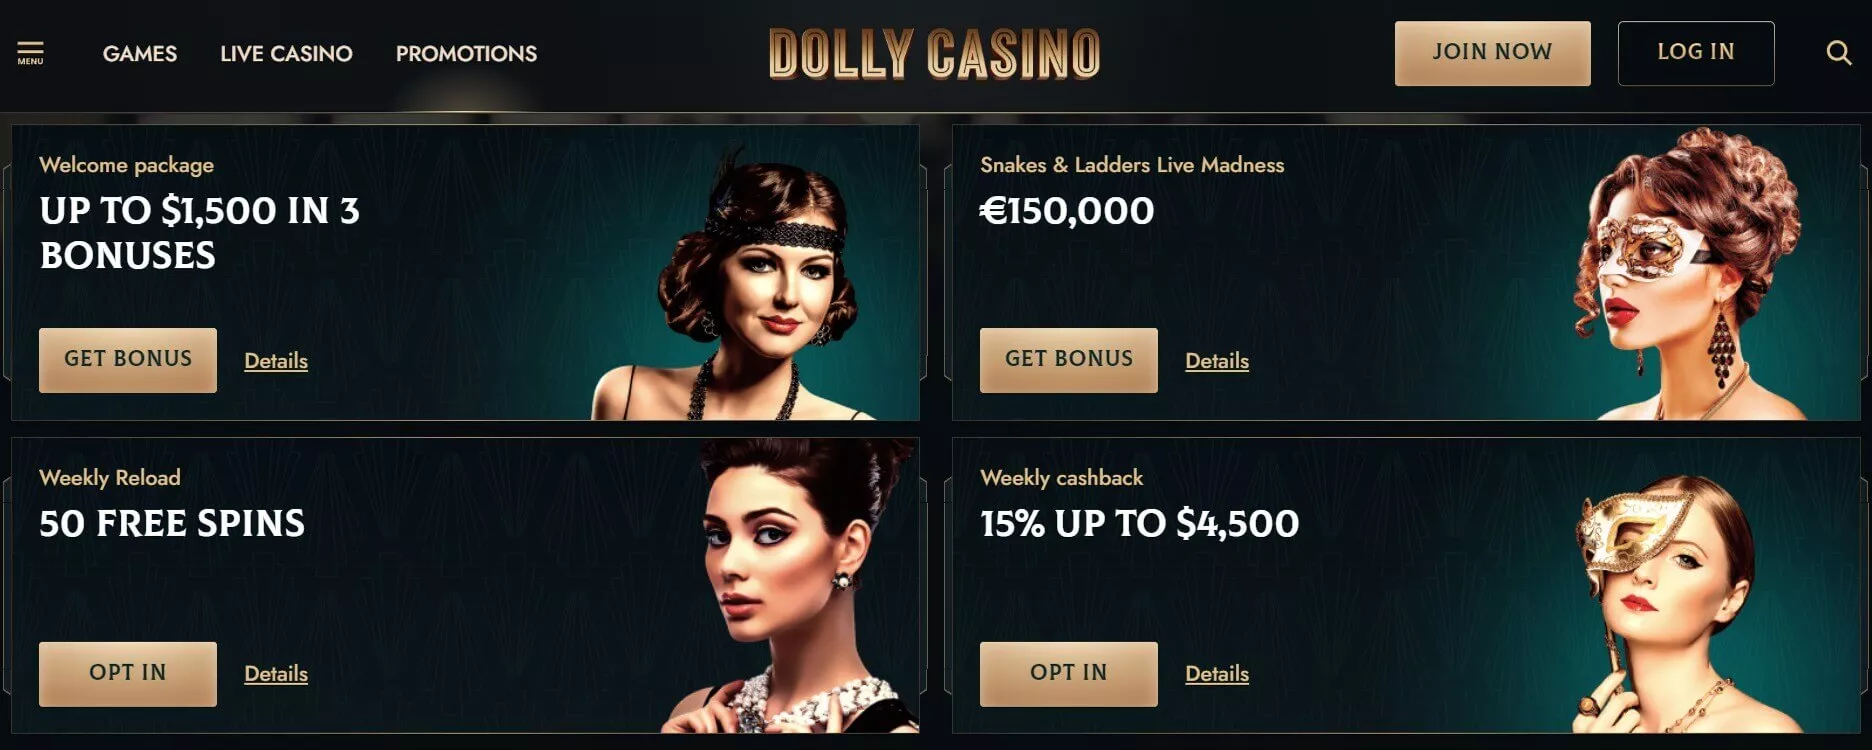Viewport: 1872px width, 750px height.
Task: Click the Dolly Casino logo
Action: (x=934, y=54)
